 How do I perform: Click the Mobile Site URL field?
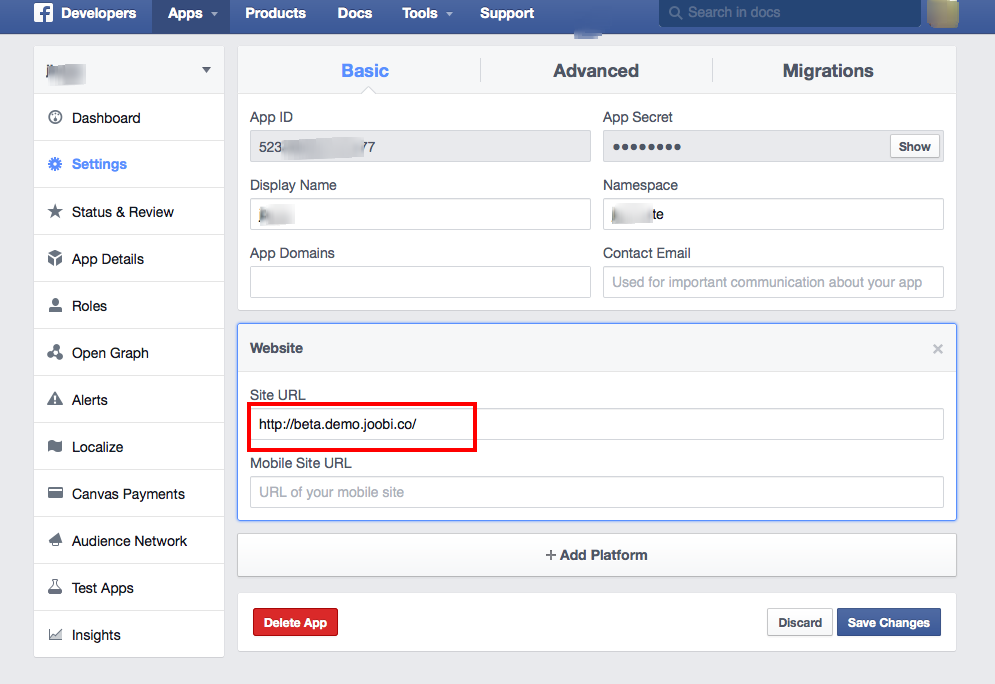point(596,492)
